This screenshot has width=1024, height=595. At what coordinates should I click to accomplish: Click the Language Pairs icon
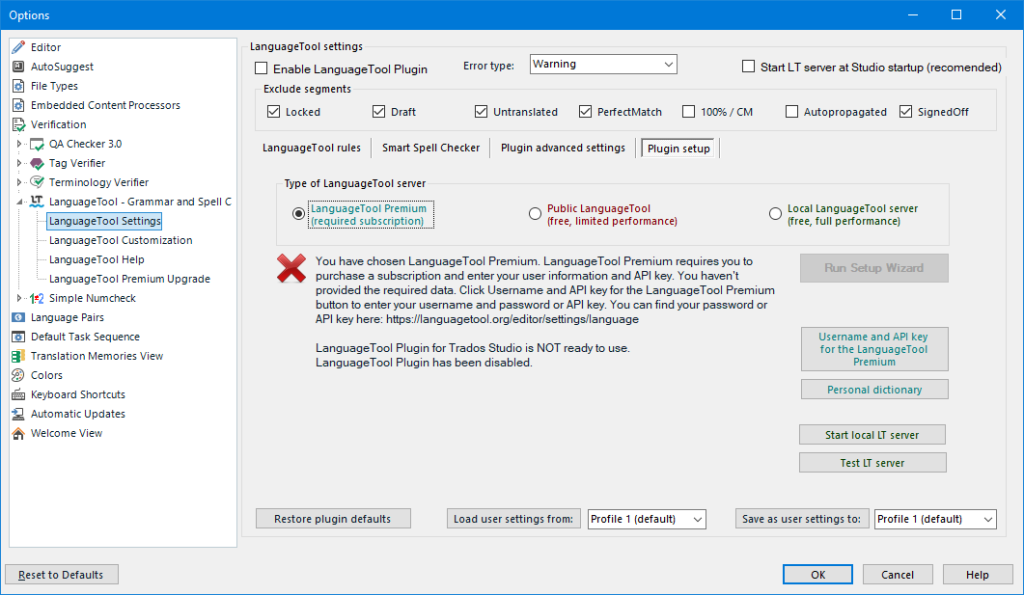(x=18, y=317)
